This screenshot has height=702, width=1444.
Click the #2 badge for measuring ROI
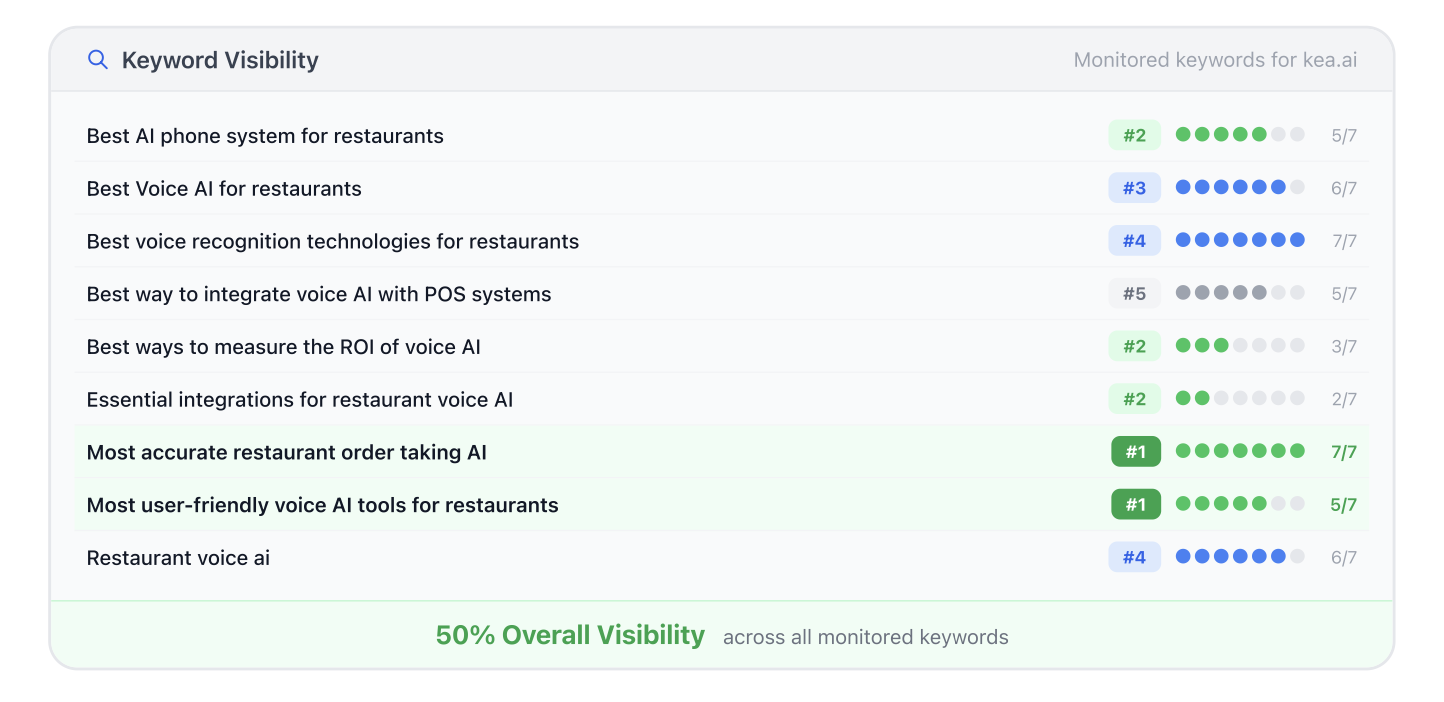point(1134,347)
